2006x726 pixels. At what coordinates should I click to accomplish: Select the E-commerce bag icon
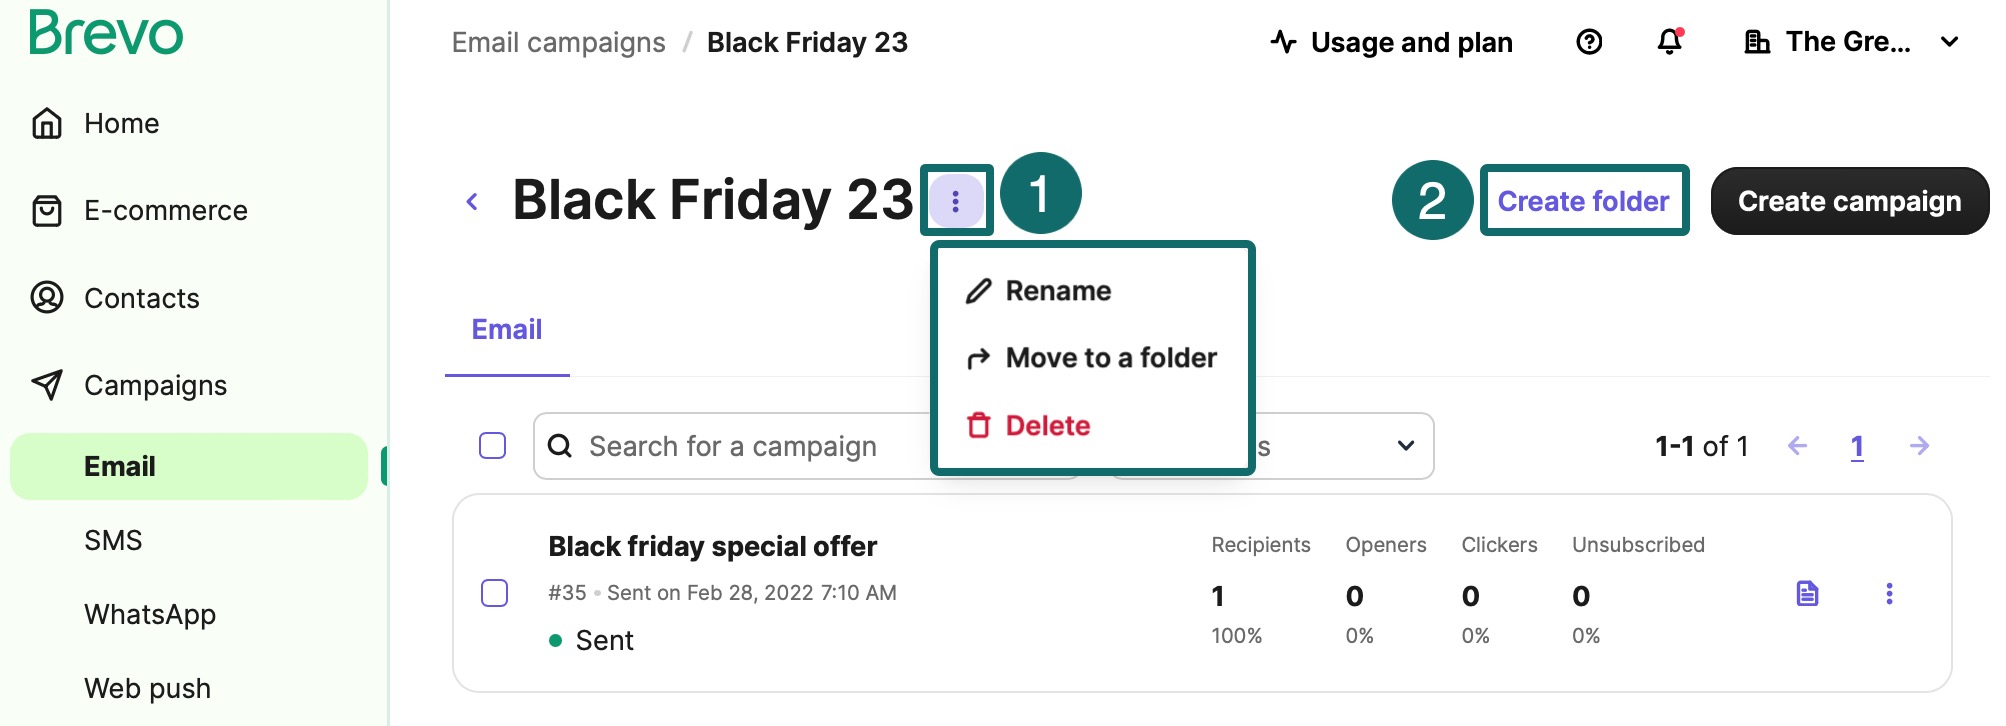(47, 210)
